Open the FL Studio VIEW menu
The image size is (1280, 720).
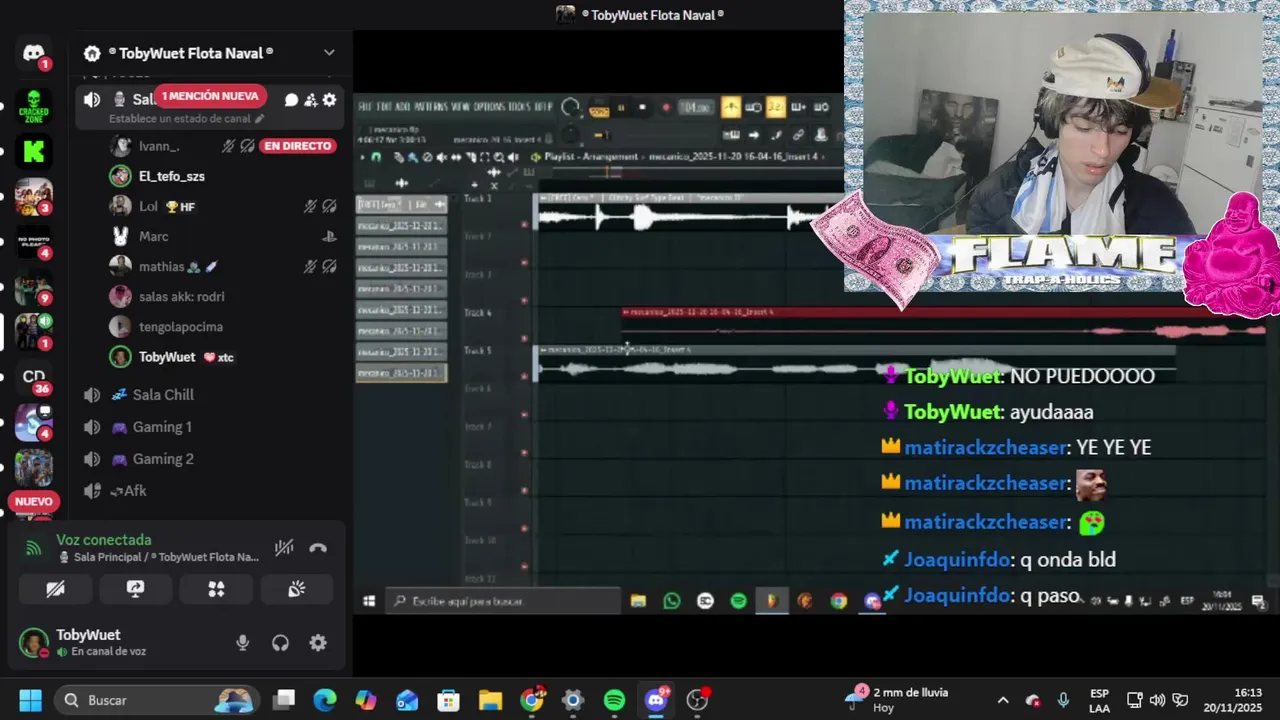coord(461,107)
